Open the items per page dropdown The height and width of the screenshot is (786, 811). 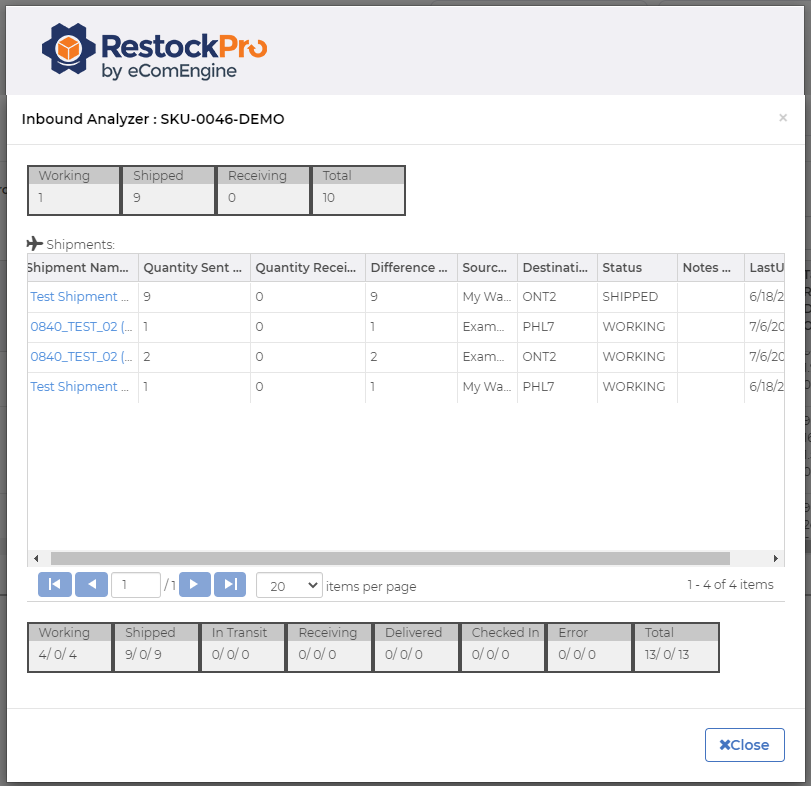tap(289, 585)
